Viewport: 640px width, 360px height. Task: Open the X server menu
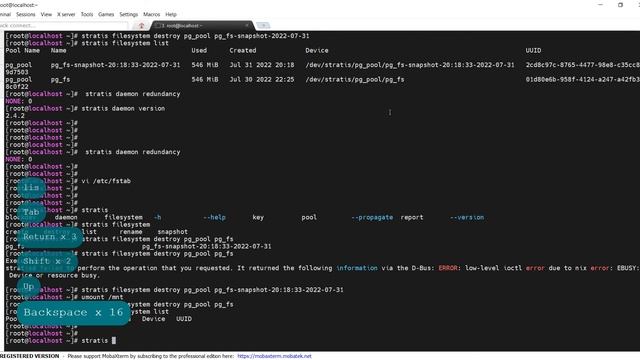(66, 14)
